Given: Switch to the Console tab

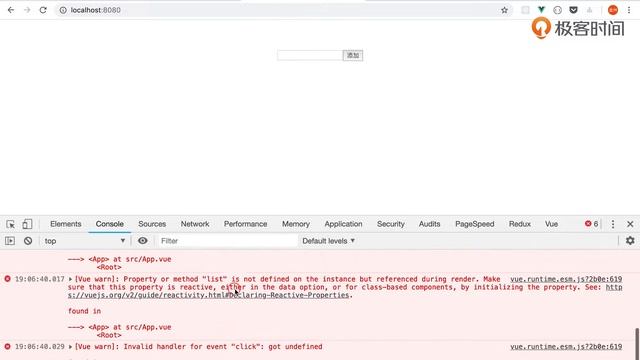Looking at the screenshot, I should (x=109, y=224).
